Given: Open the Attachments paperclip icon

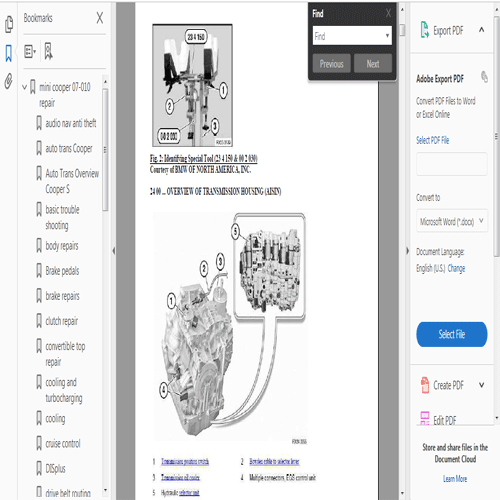Looking at the screenshot, I should coord(9,81).
